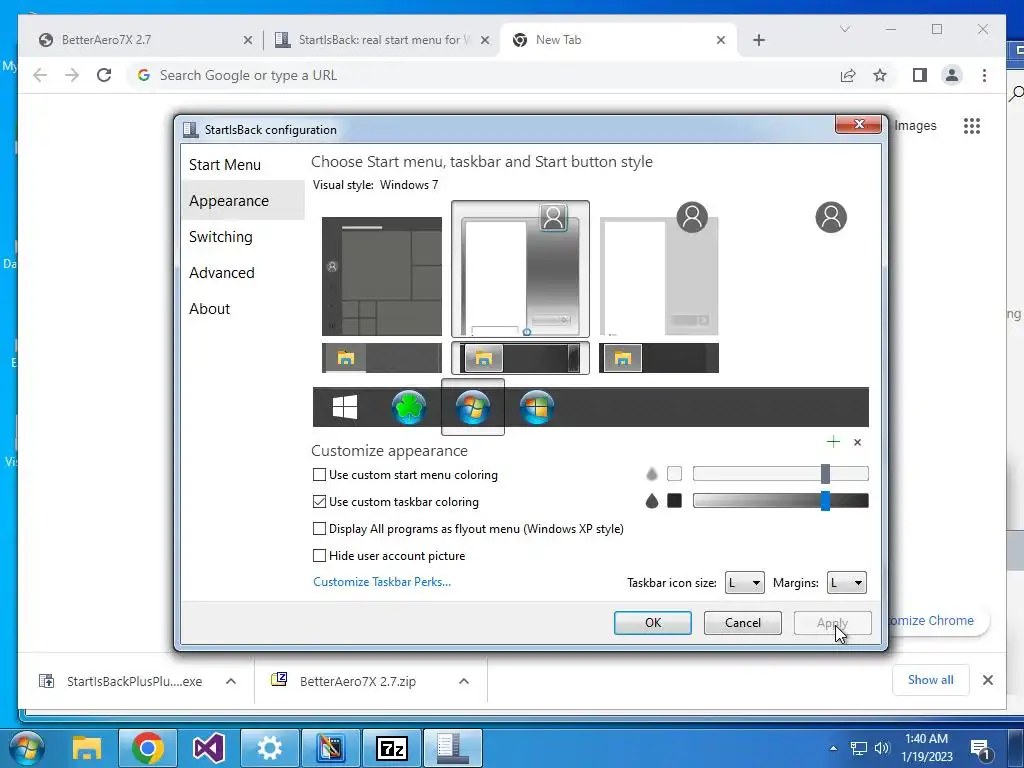Expand BetterAero7X 2.7.zip download options
The height and width of the screenshot is (768, 1024).
[464, 681]
